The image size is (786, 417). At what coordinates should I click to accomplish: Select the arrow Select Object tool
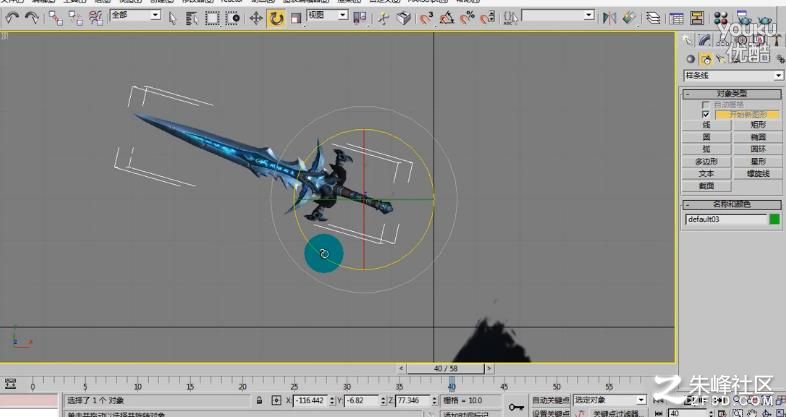[x=172, y=19]
